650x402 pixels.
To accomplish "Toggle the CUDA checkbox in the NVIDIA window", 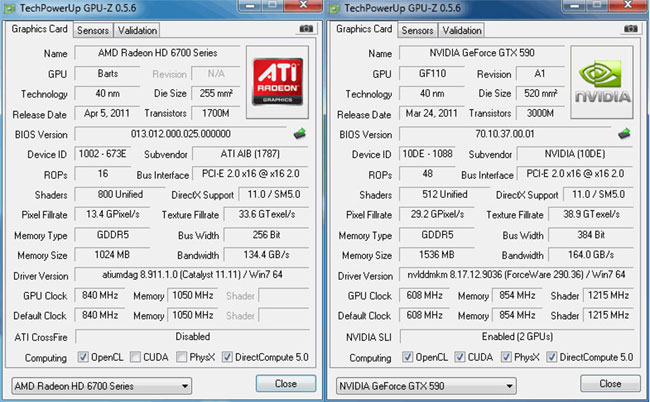I will click(460, 357).
